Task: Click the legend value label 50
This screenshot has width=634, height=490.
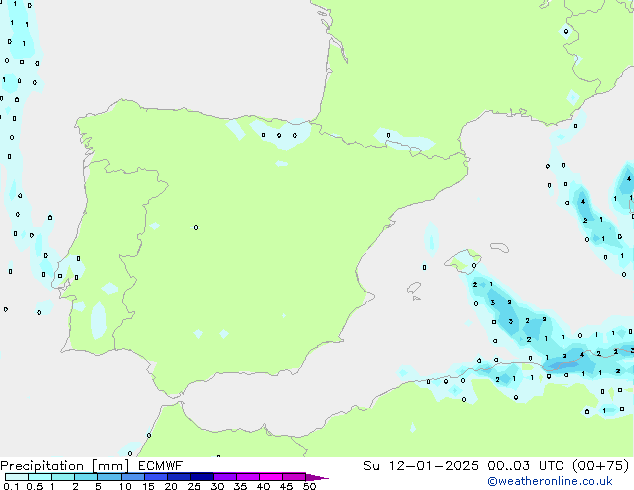Action: point(309,486)
